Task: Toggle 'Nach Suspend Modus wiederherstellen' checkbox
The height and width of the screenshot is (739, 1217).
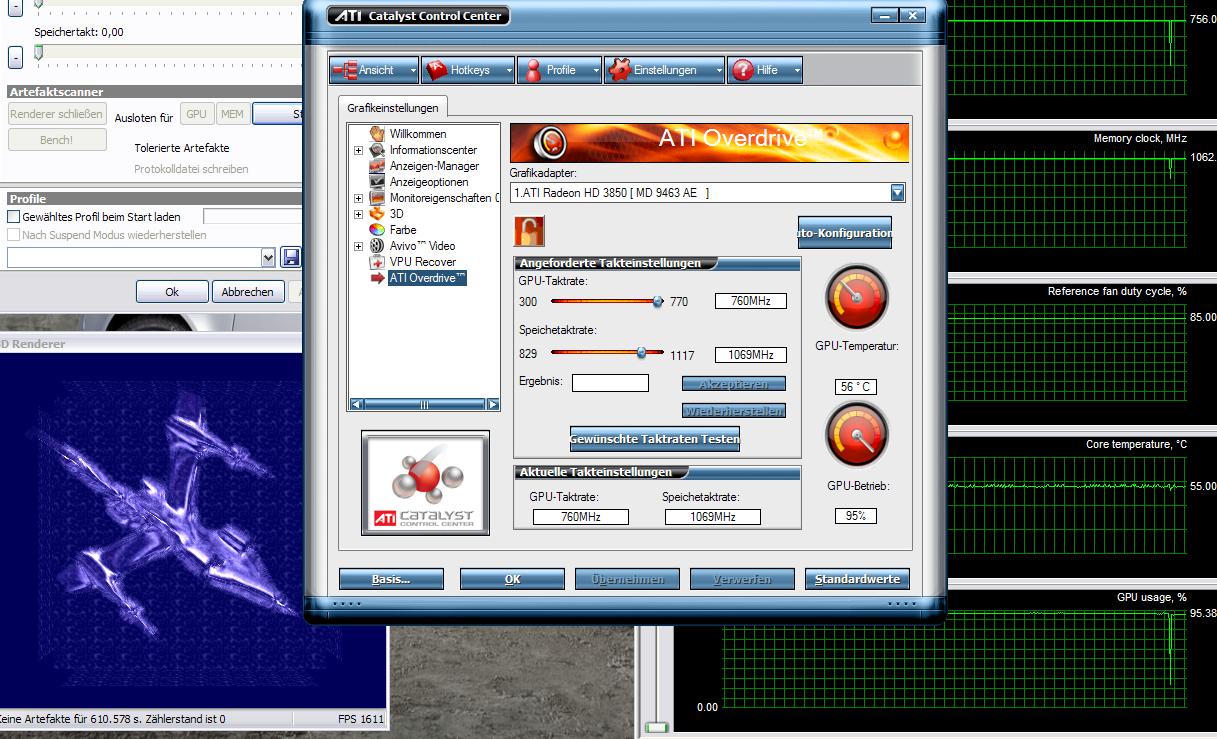Action: click(14, 235)
